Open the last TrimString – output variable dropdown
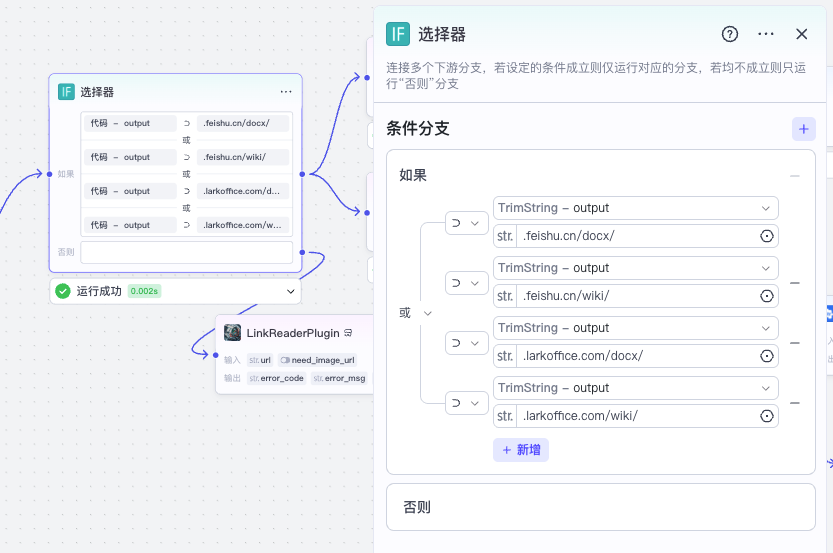The width and height of the screenshot is (833, 553). coord(636,388)
